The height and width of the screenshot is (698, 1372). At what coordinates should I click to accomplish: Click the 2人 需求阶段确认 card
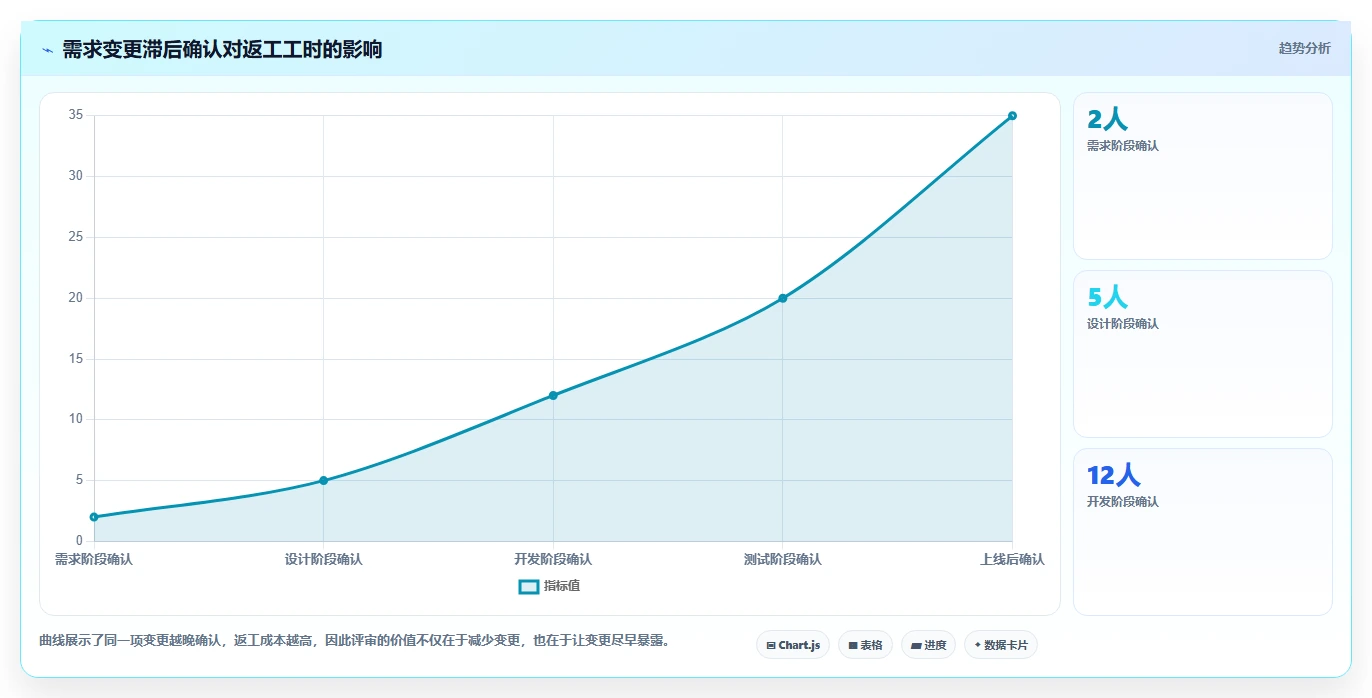[1203, 176]
